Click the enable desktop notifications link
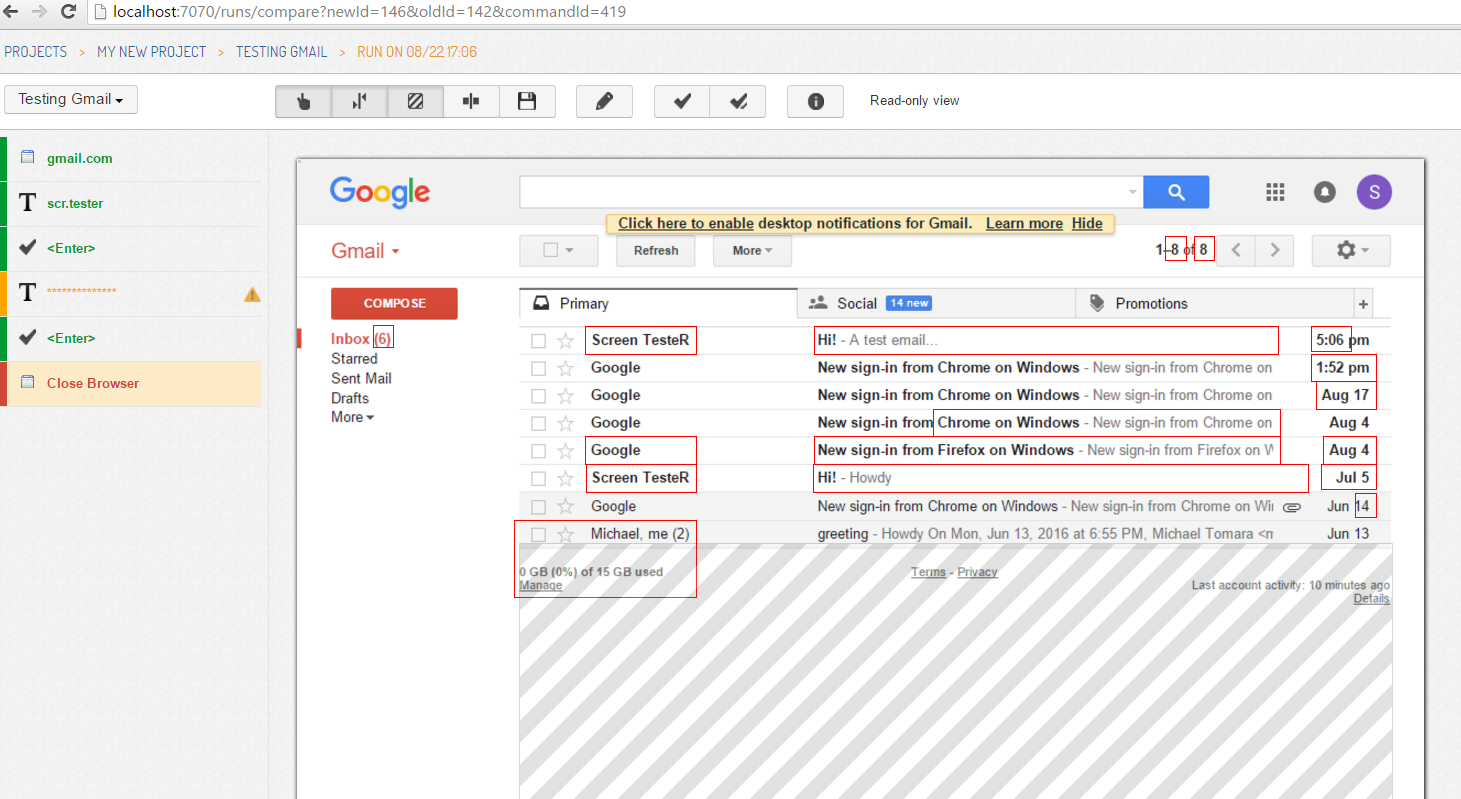The image size is (1461, 799). click(686, 223)
